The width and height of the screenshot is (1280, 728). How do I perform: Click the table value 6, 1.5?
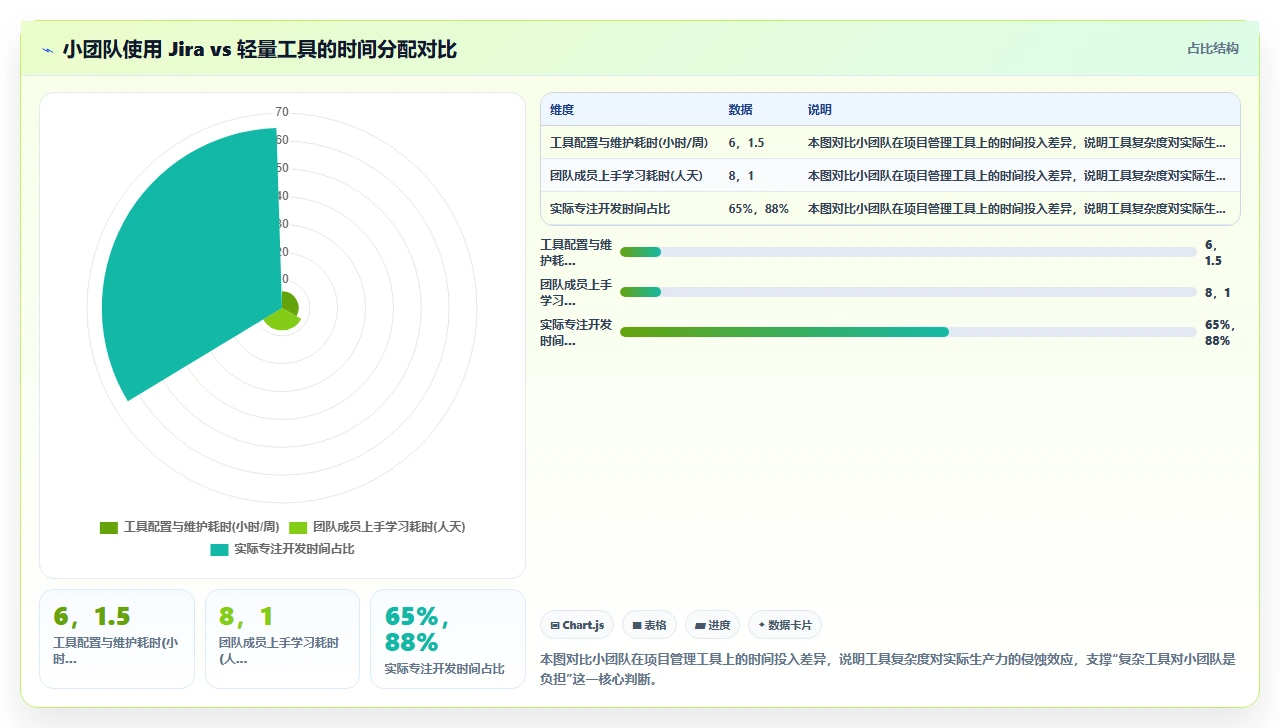[x=747, y=143]
